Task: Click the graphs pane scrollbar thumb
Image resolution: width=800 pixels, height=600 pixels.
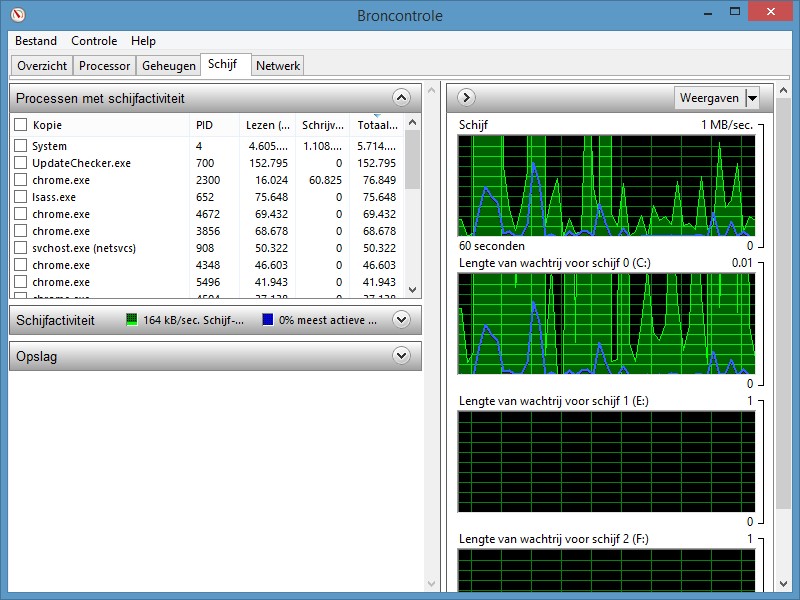Action: pos(783,304)
